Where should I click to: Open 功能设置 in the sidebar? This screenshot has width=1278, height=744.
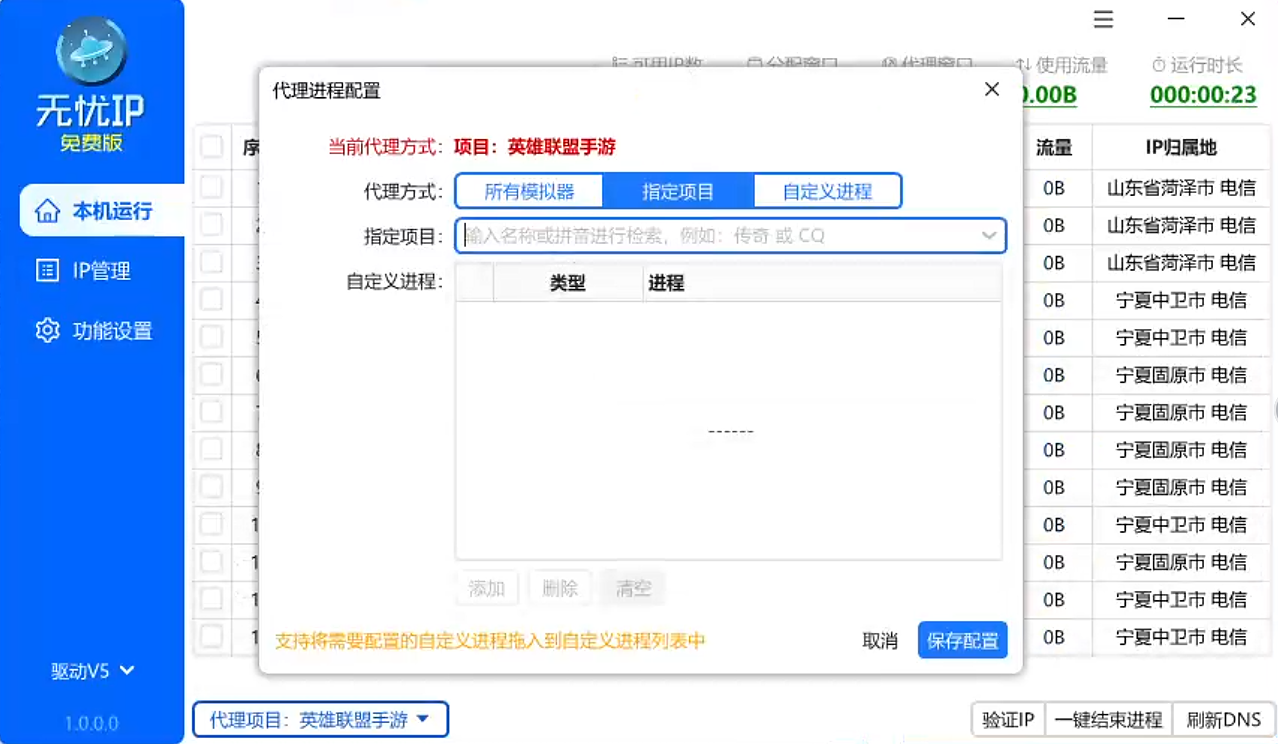(92, 331)
